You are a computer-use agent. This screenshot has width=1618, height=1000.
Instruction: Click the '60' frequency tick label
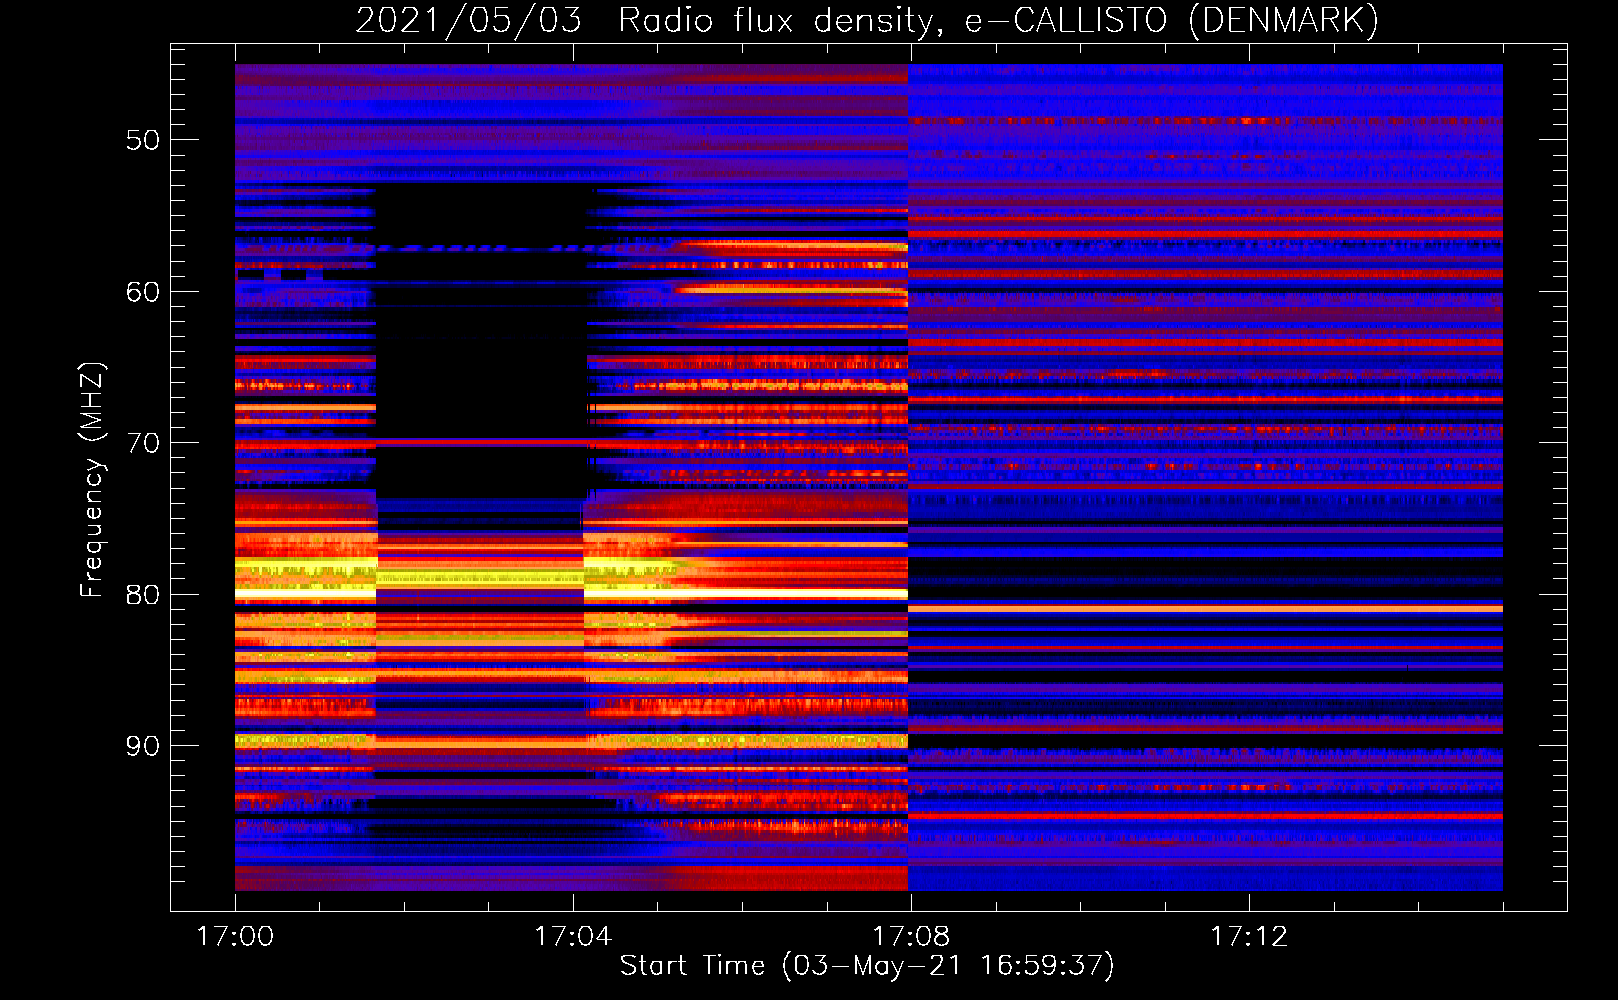coord(142,292)
